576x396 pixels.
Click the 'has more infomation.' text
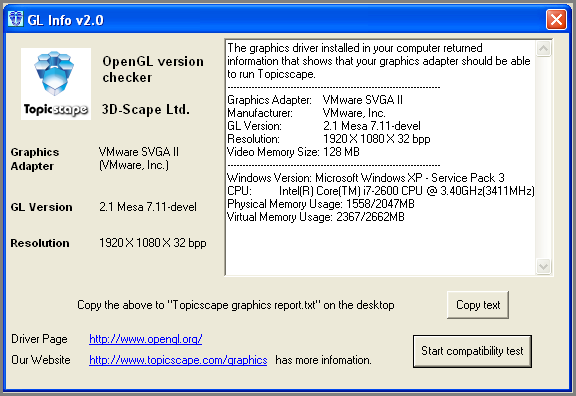point(323,360)
